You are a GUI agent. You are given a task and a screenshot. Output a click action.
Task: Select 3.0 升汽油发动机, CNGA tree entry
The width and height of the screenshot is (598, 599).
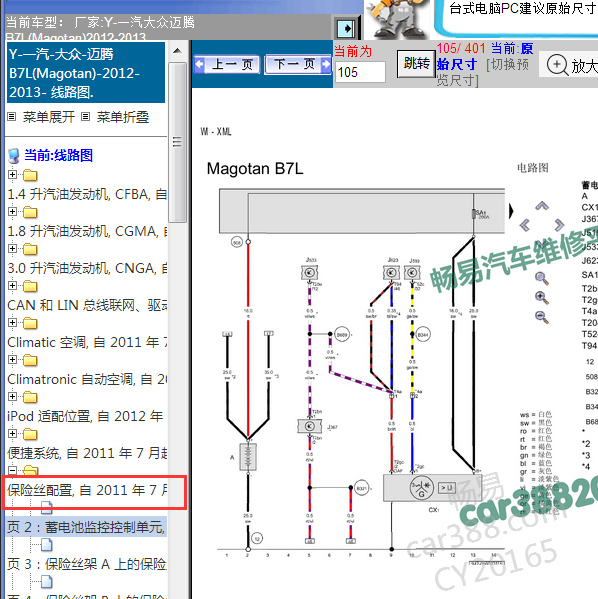click(87, 269)
